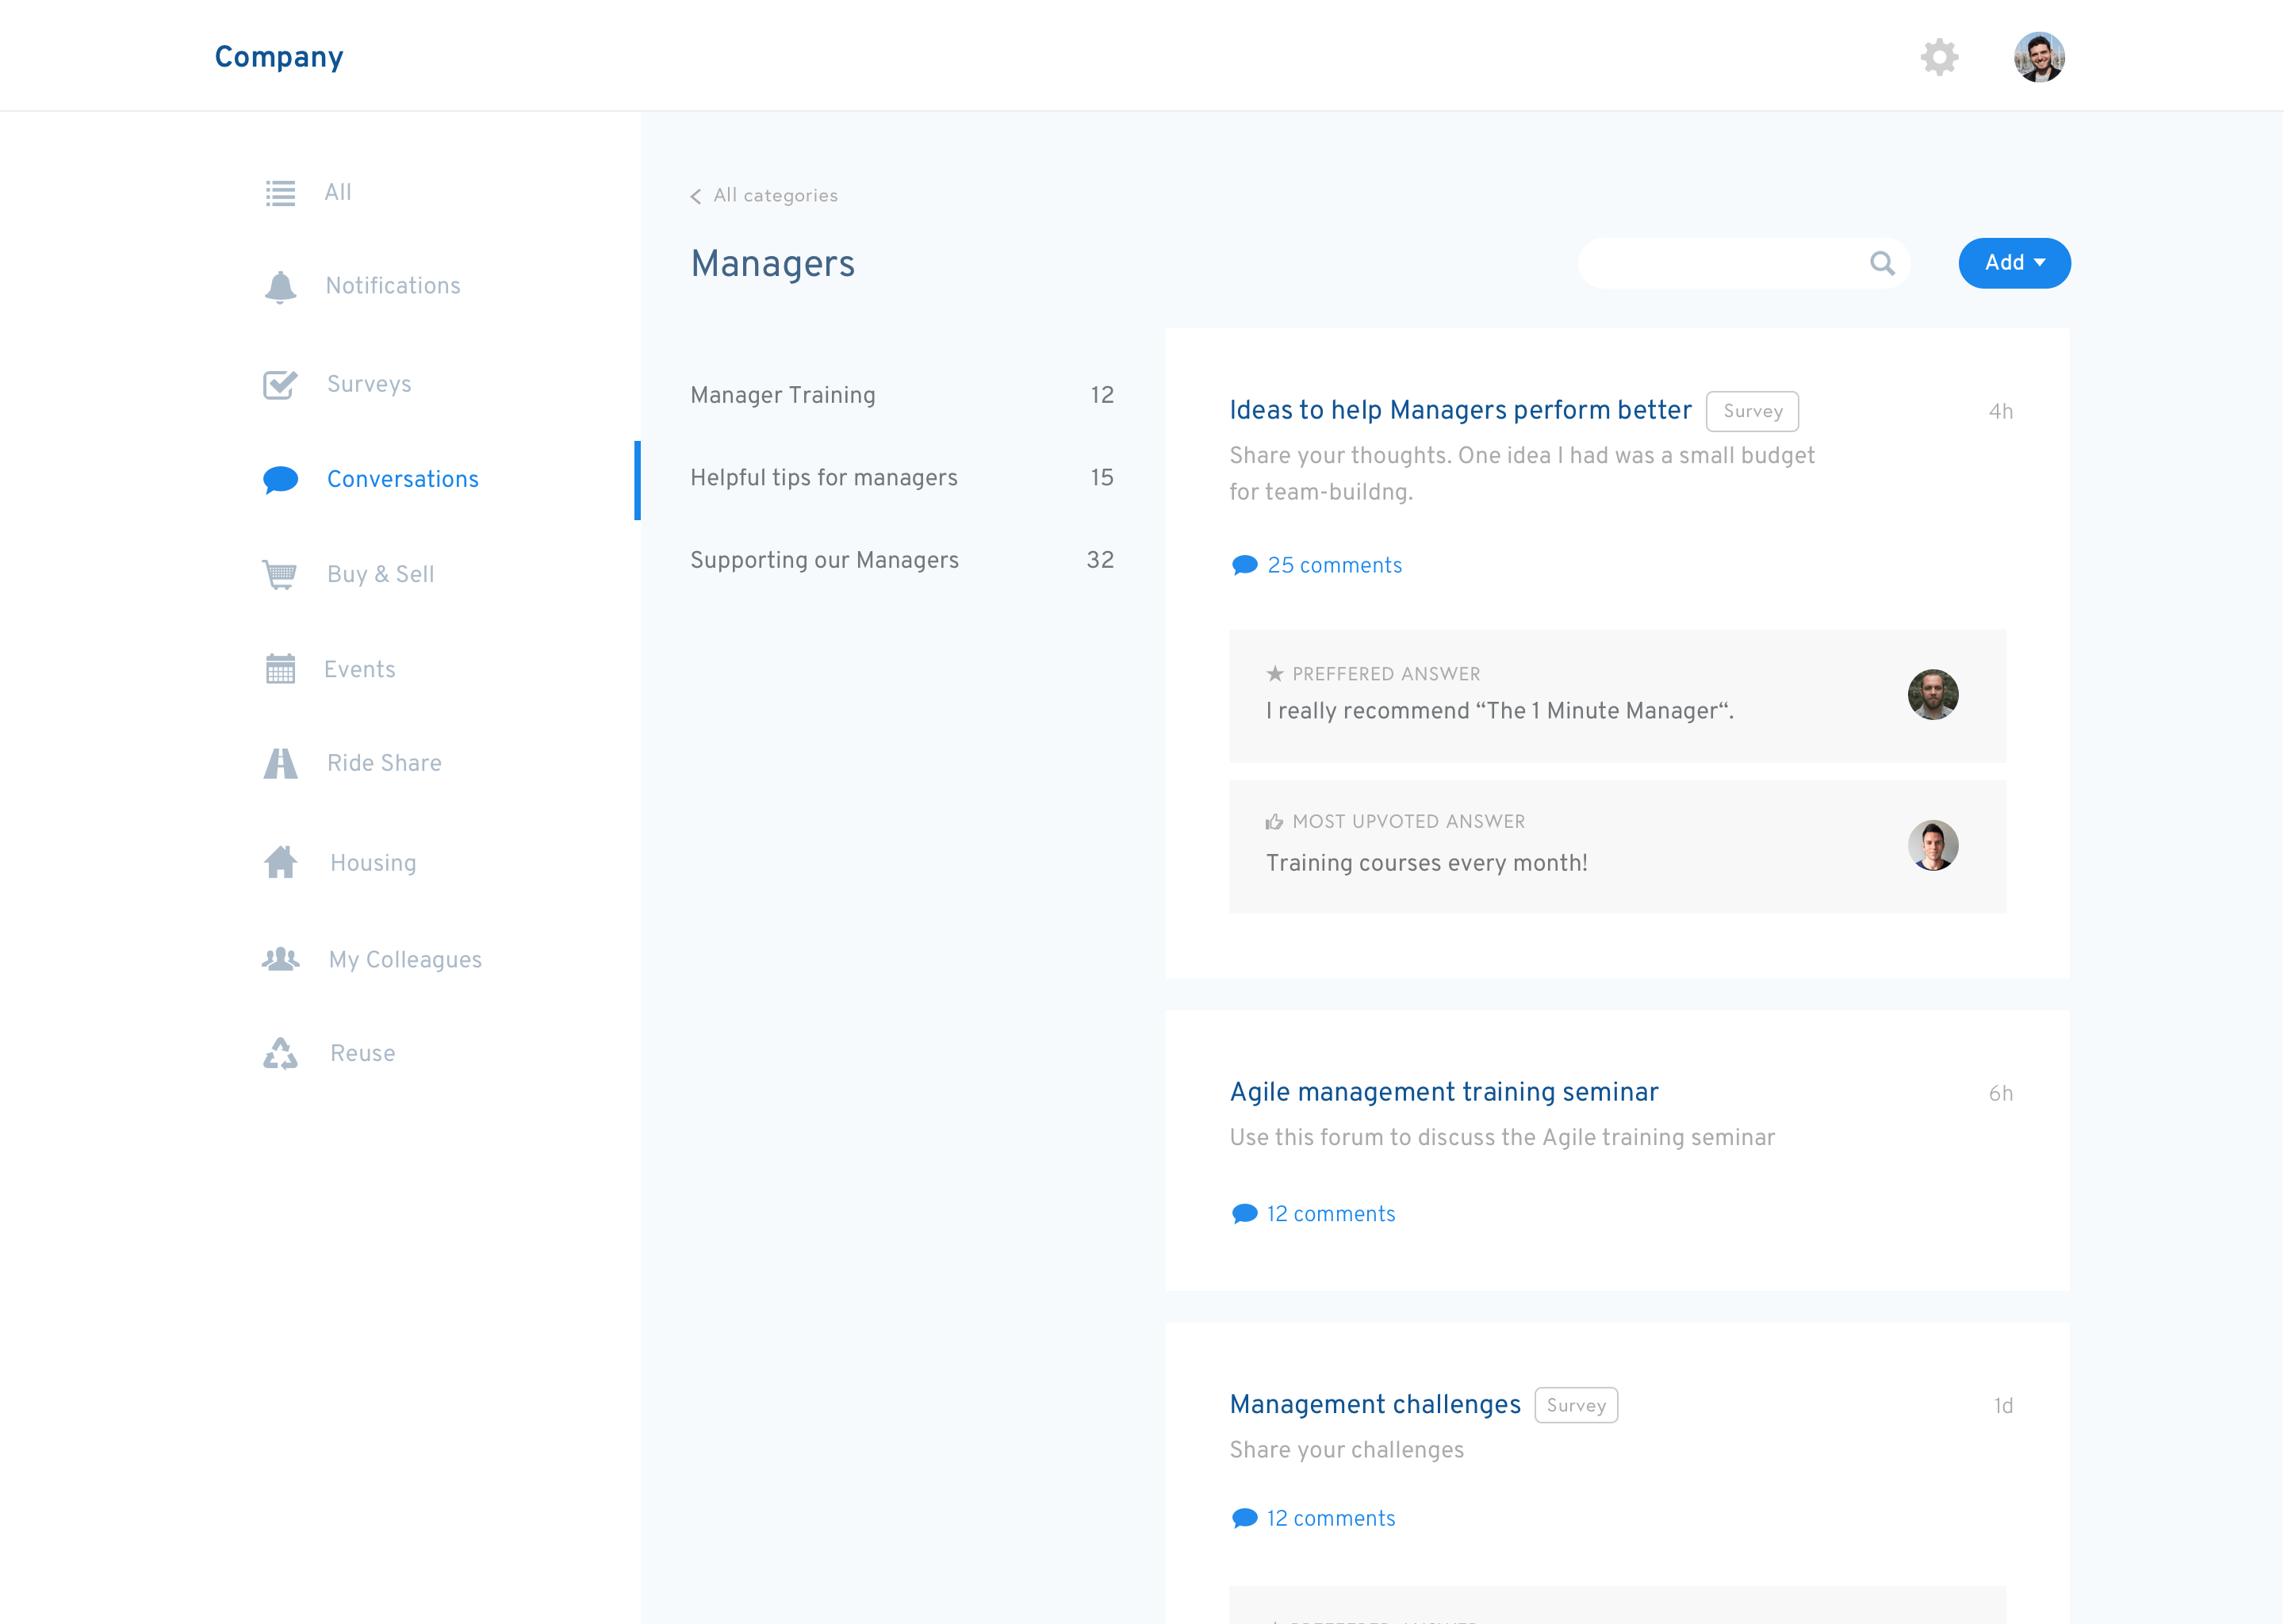Viewport: 2284px width, 1624px height.
Task: Open the user profile avatar menu
Action: 2038,57
